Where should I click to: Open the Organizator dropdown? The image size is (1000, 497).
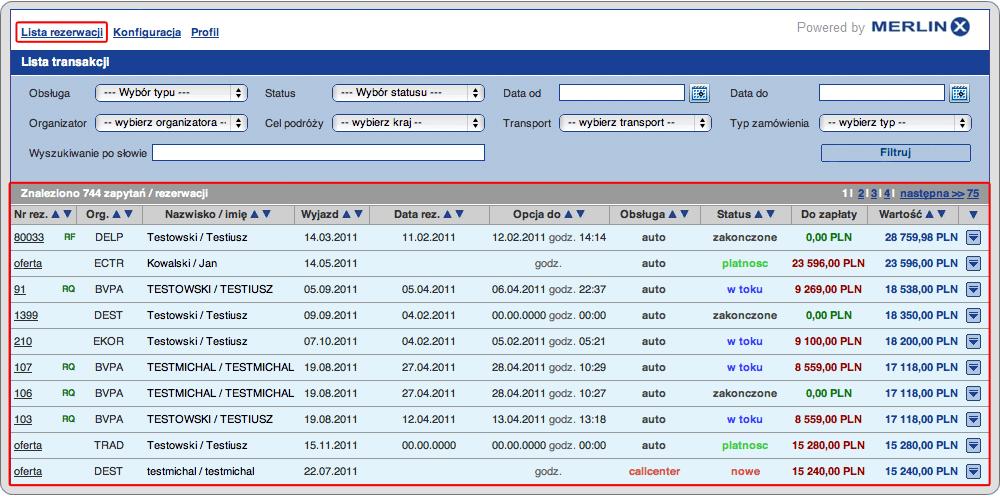coord(171,123)
